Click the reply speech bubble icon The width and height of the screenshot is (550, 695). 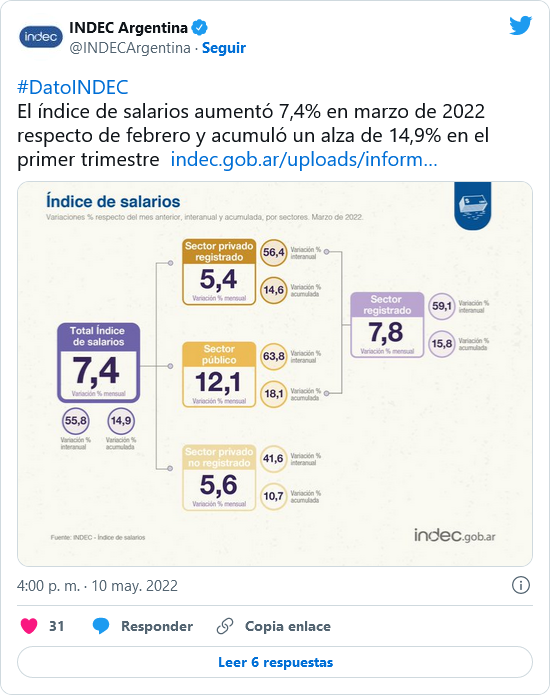coord(101,626)
